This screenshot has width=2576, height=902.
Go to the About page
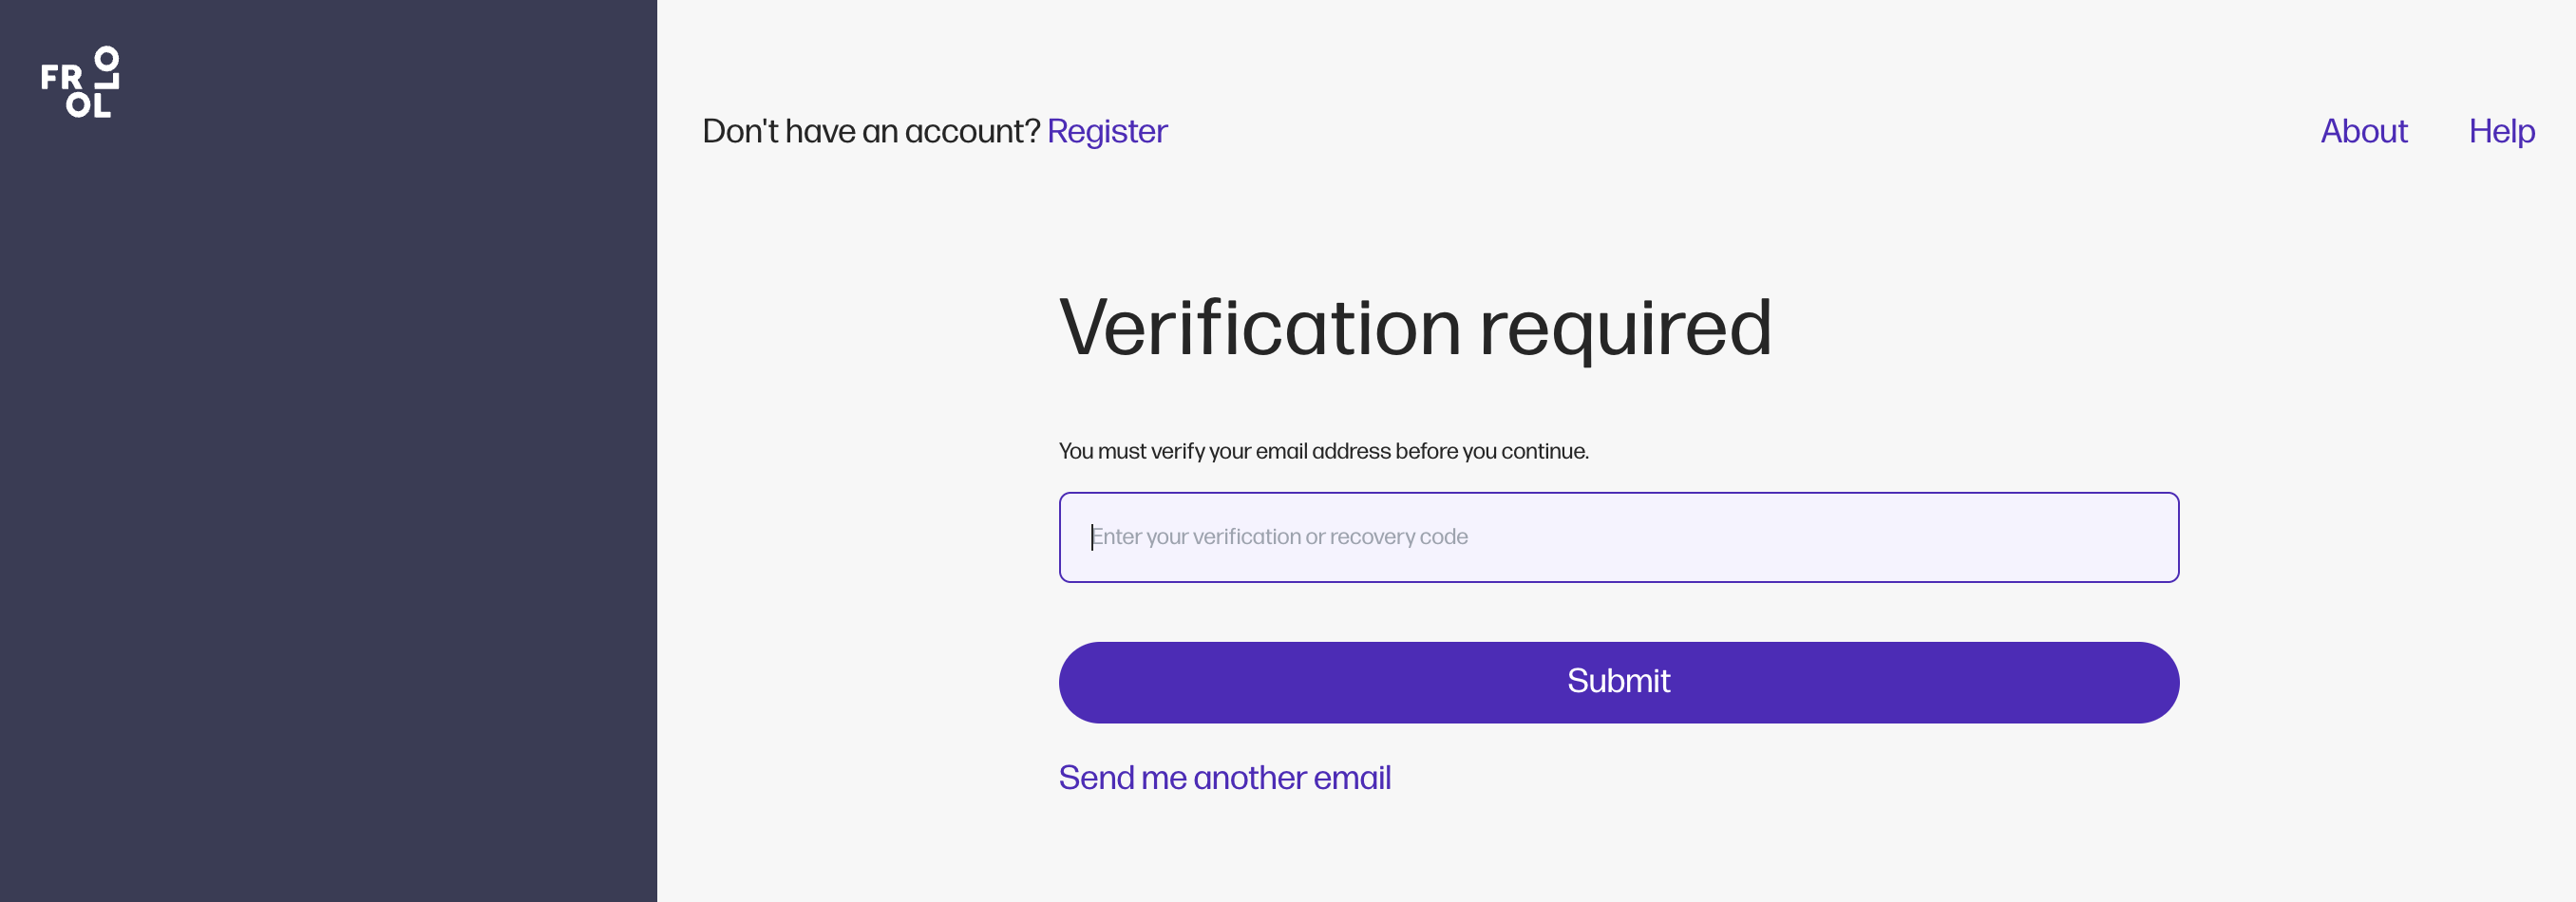(x=2363, y=131)
